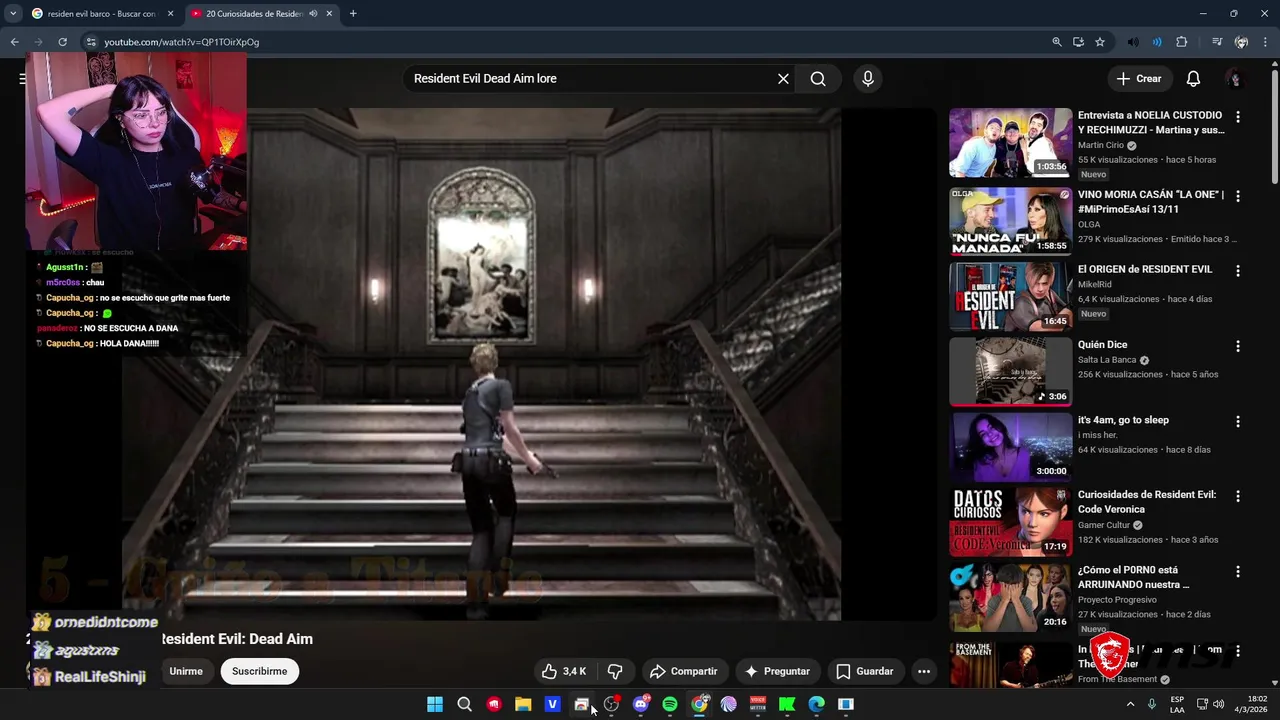Click the Unirme button
This screenshot has height=720, width=1280.
pos(186,671)
